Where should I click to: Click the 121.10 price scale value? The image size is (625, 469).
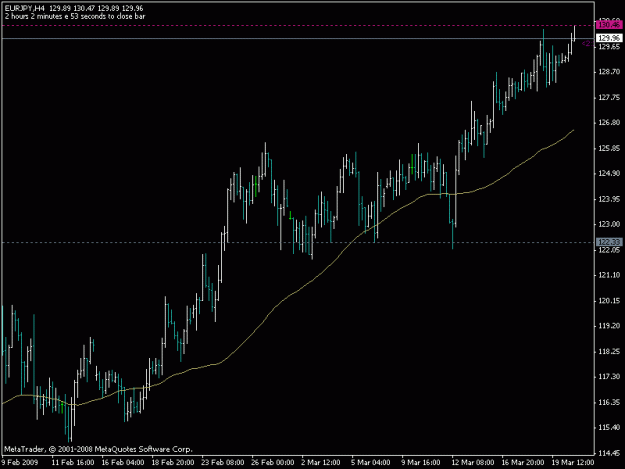click(609, 275)
